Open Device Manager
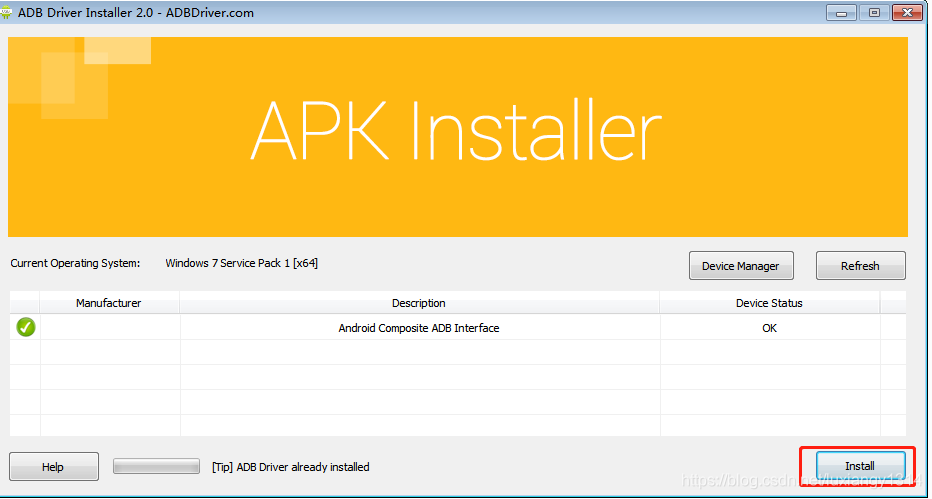932x499 pixels. coord(741,266)
